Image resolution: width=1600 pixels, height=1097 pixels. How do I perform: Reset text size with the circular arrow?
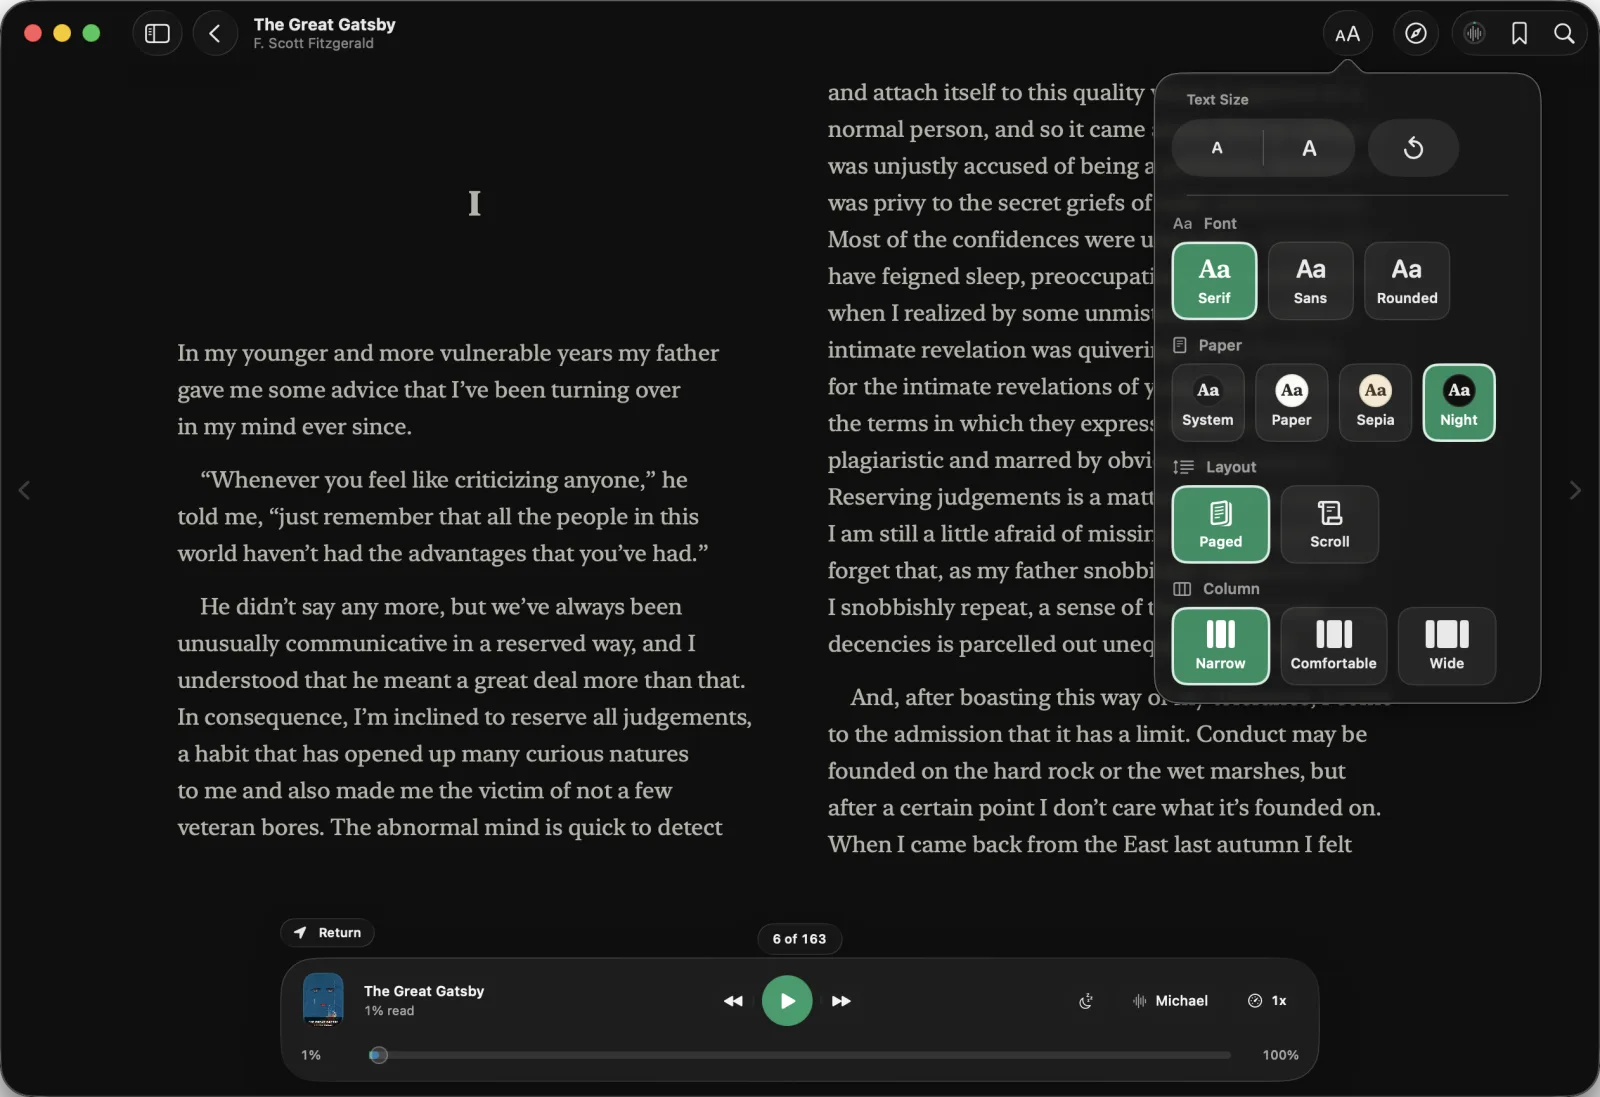1413,148
